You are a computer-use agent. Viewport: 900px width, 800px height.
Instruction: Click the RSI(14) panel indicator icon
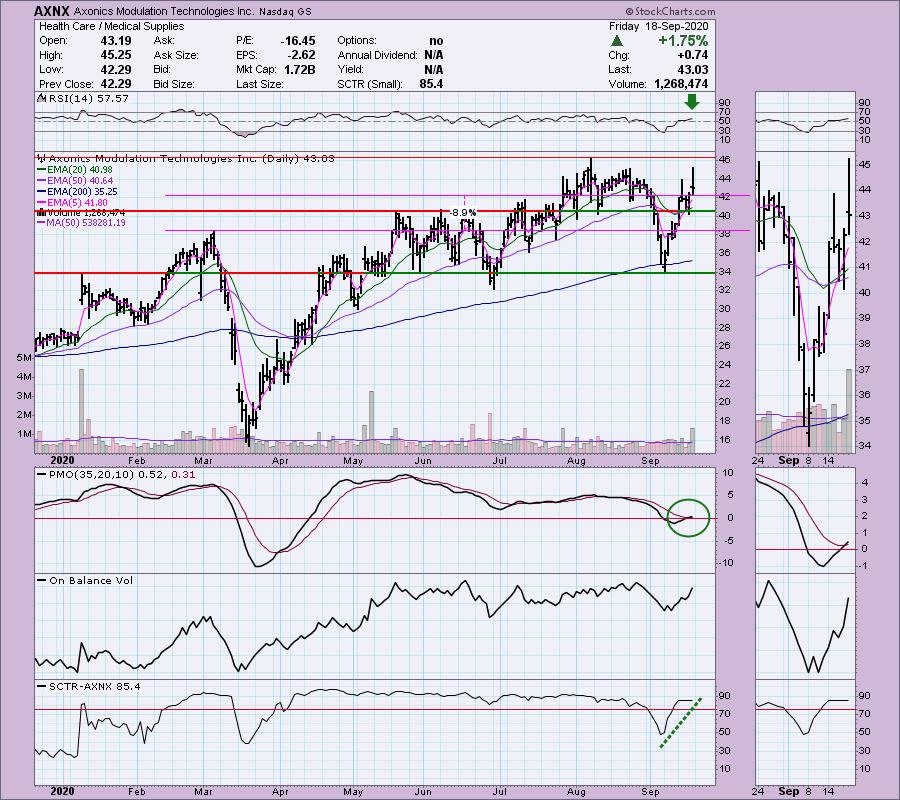40,100
